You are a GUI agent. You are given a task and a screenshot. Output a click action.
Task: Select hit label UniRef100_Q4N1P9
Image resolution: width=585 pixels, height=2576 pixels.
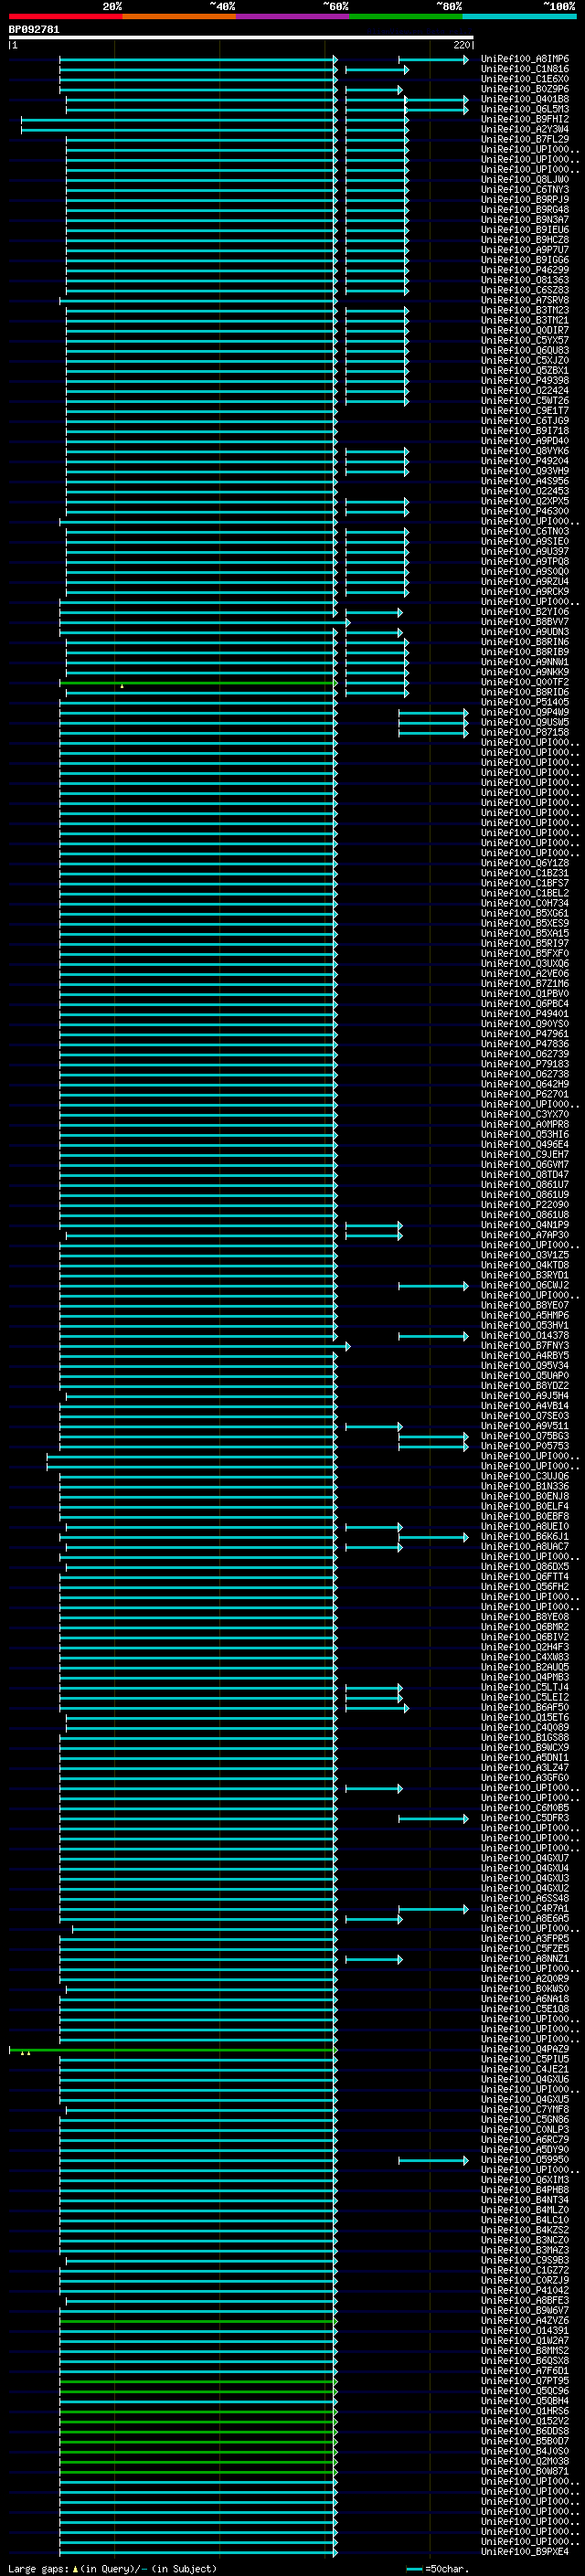(x=525, y=1225)
